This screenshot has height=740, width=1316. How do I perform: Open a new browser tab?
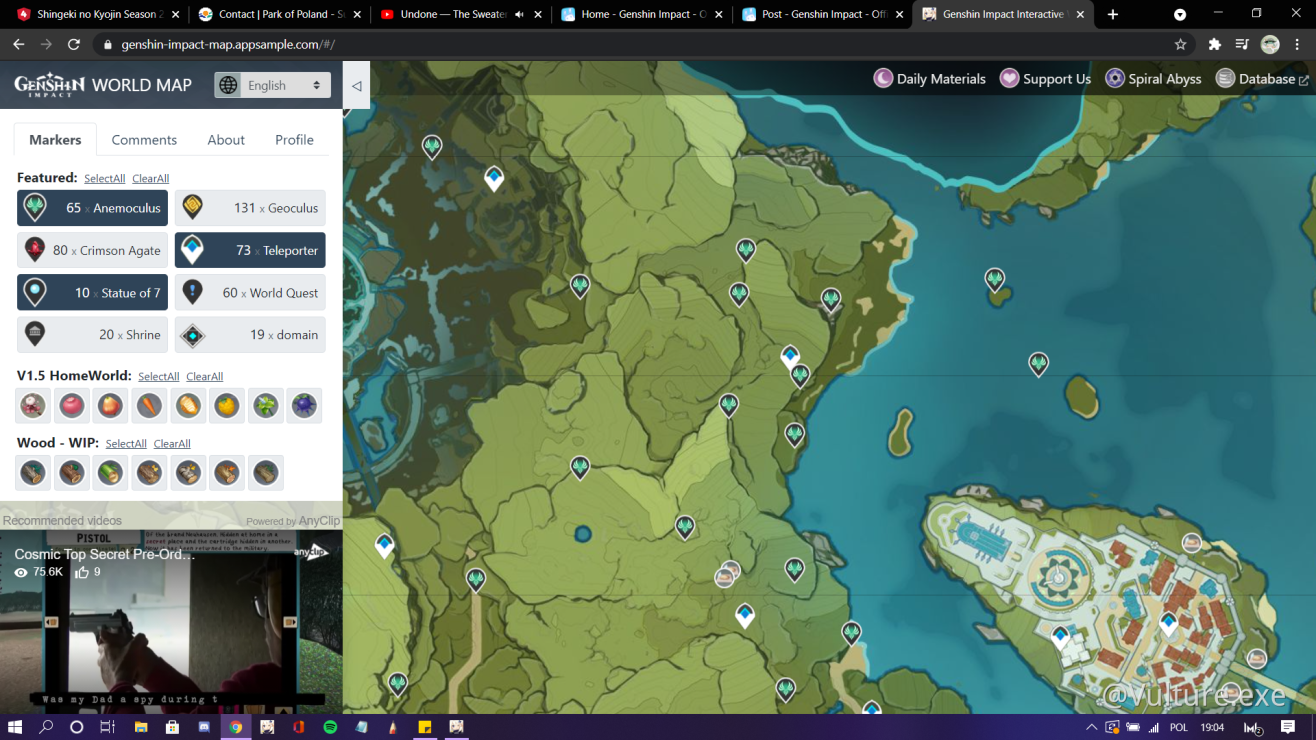click(x=1113, y=15)
